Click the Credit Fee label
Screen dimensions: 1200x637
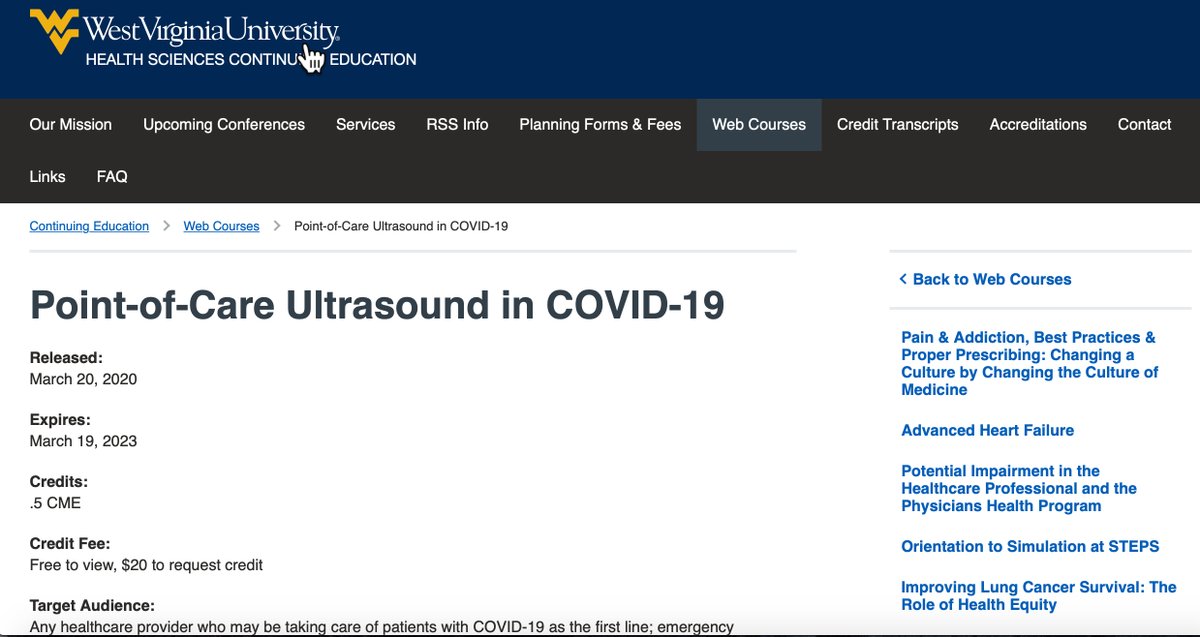pos(70,543)
